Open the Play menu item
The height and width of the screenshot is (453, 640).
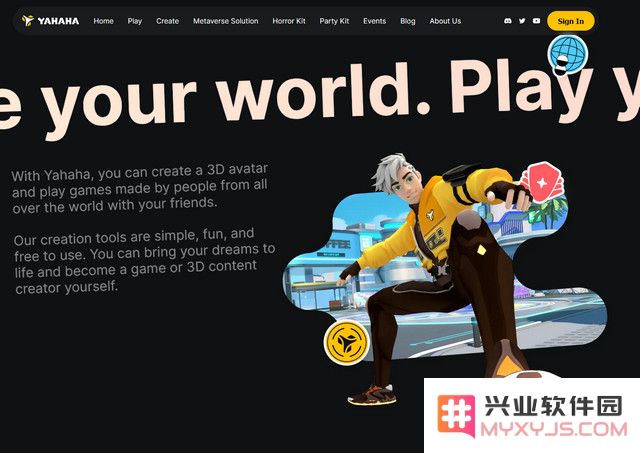(135, 21)
